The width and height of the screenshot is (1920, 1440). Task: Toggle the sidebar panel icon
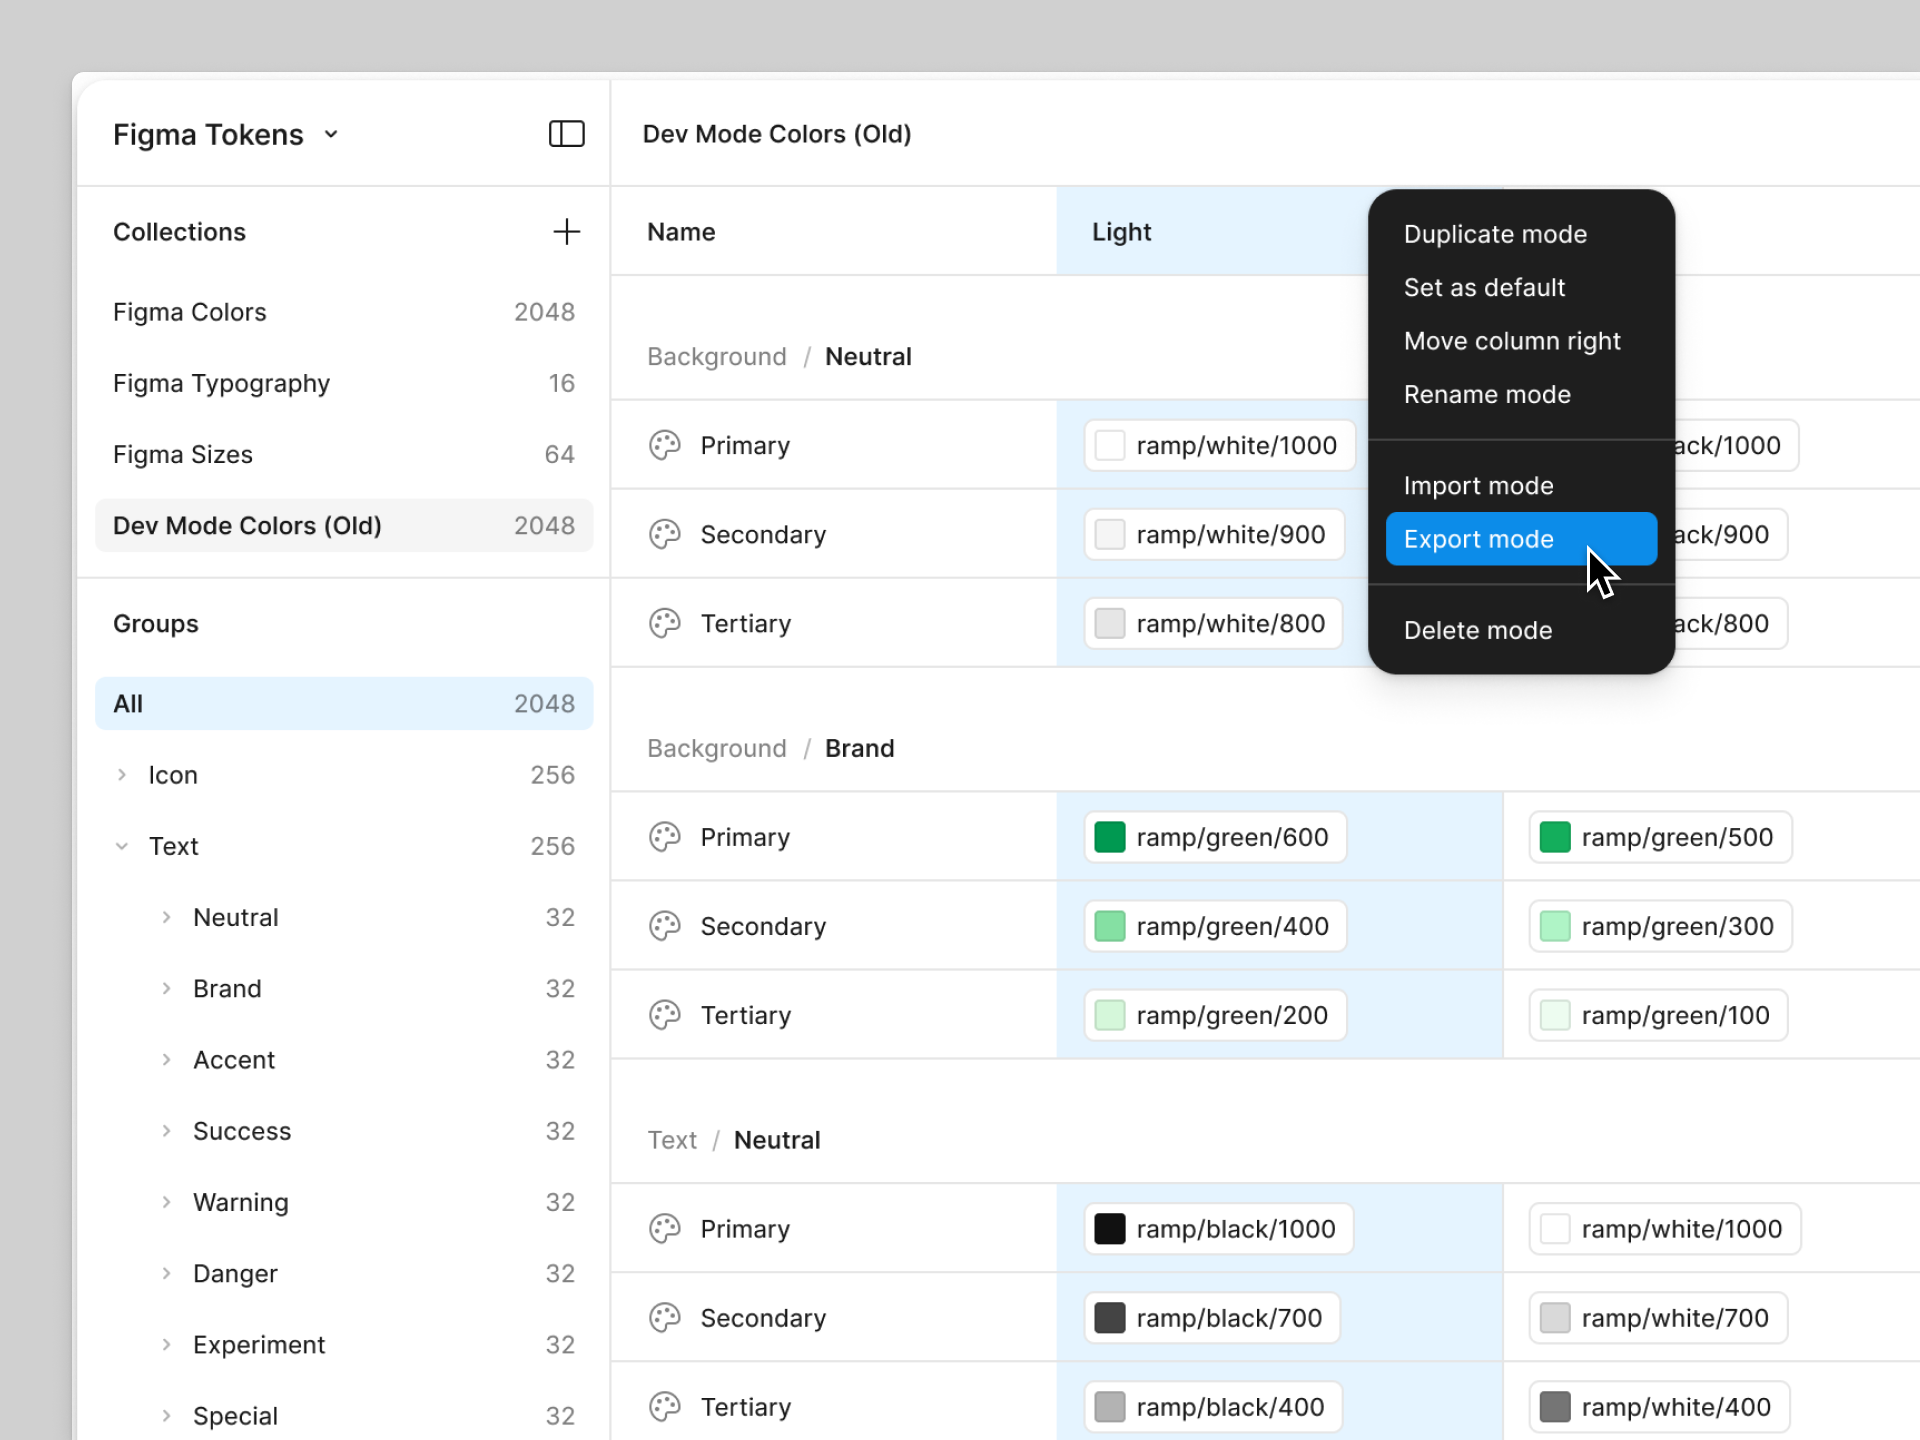(566, 134)
